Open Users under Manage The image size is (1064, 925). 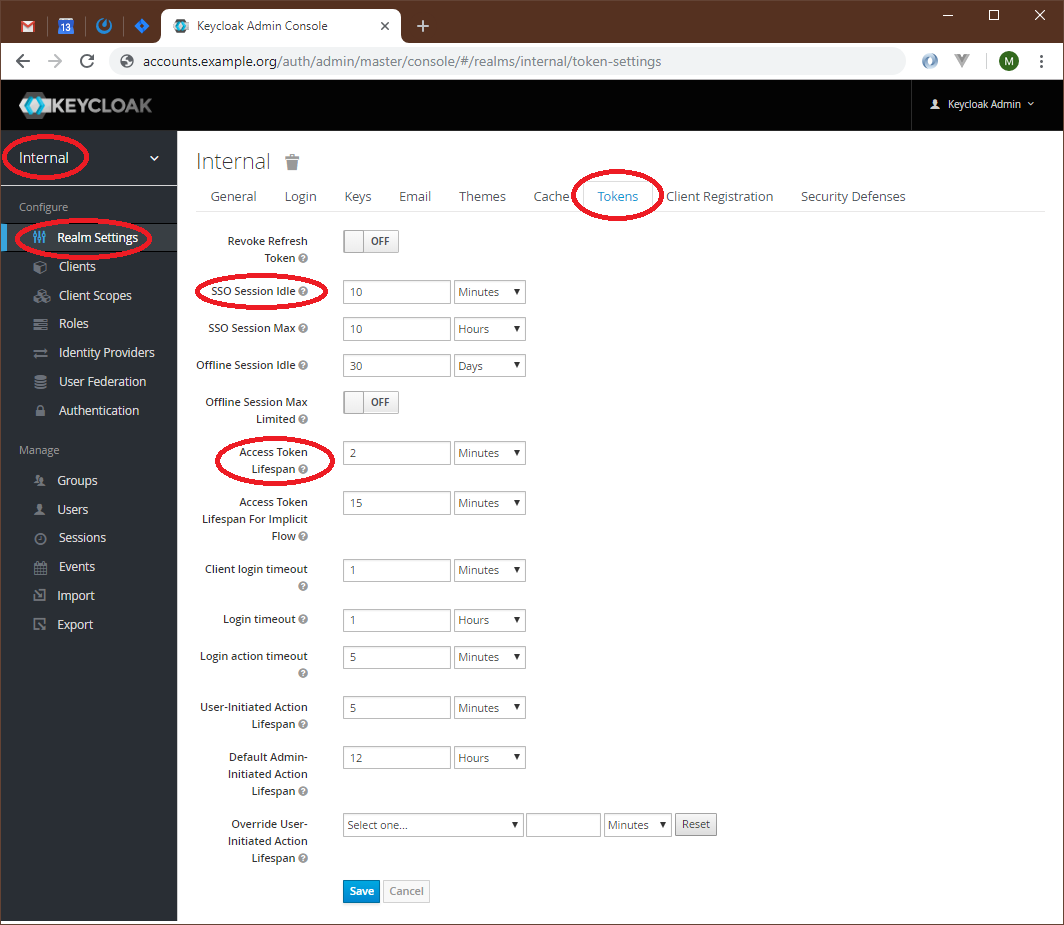point(73,510)
